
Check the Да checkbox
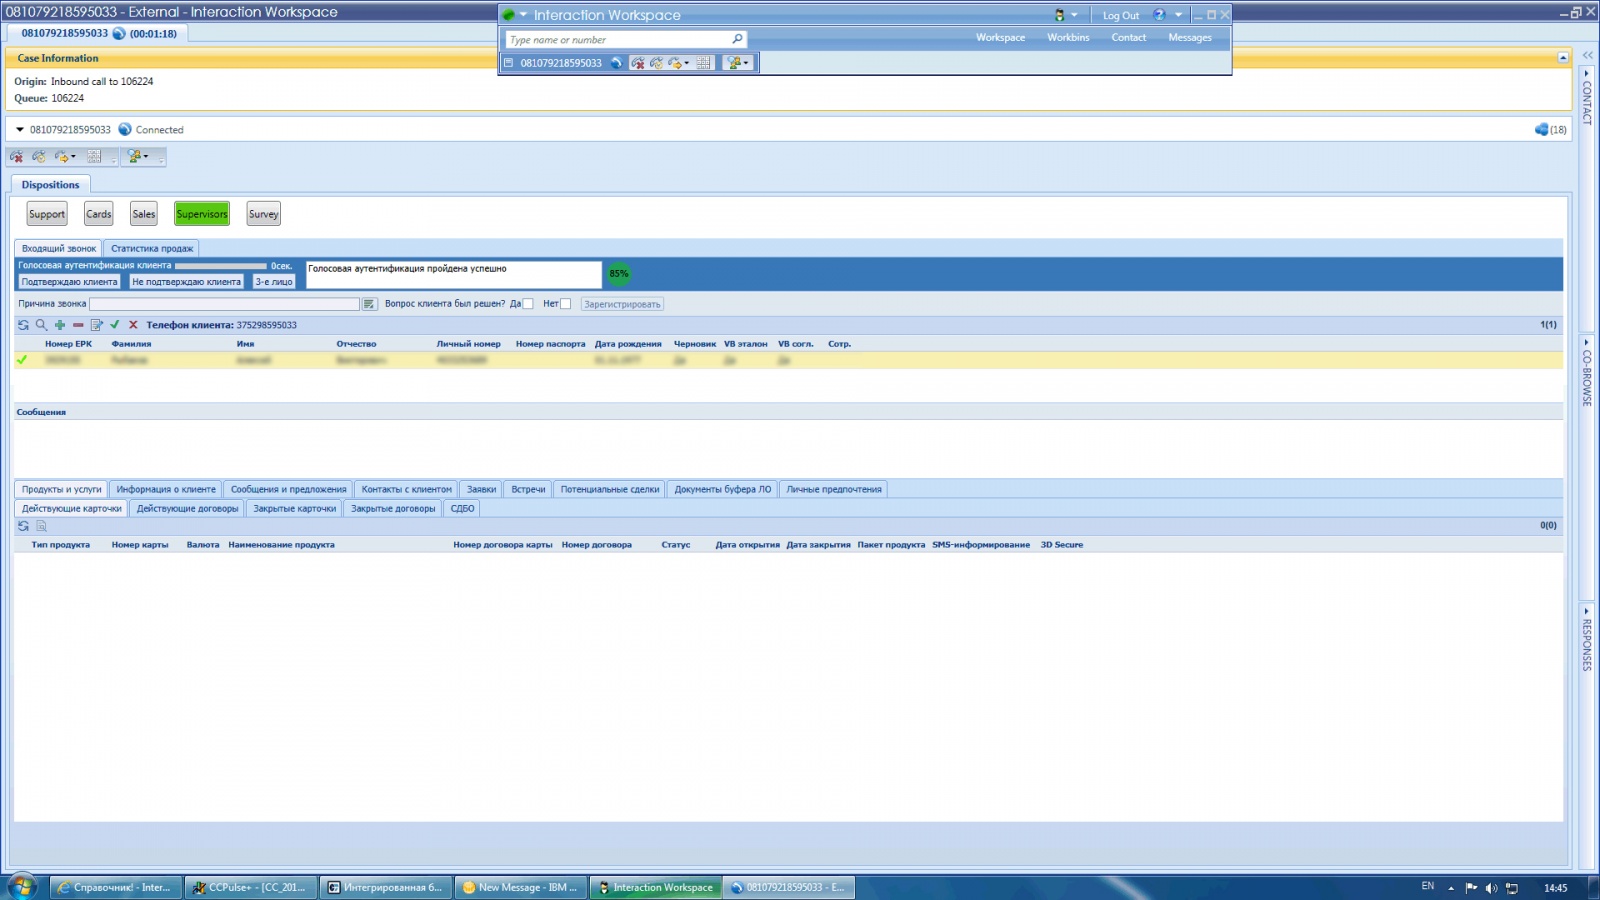(x=528, y=304)
